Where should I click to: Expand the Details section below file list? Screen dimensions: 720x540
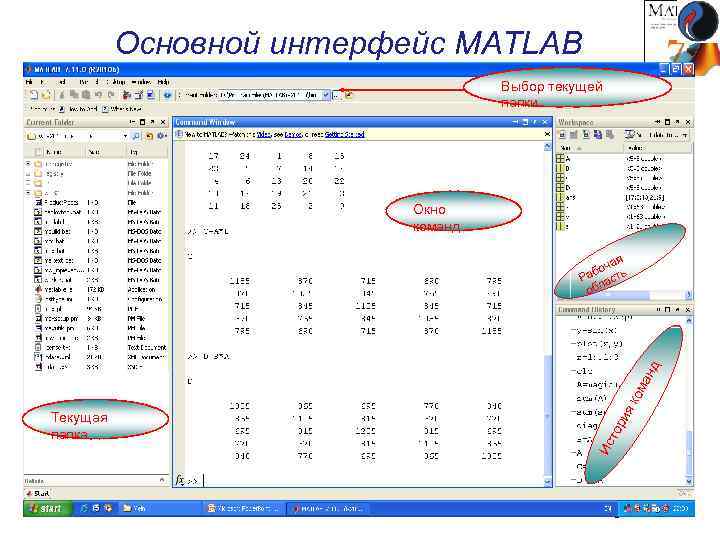[162, 480]
